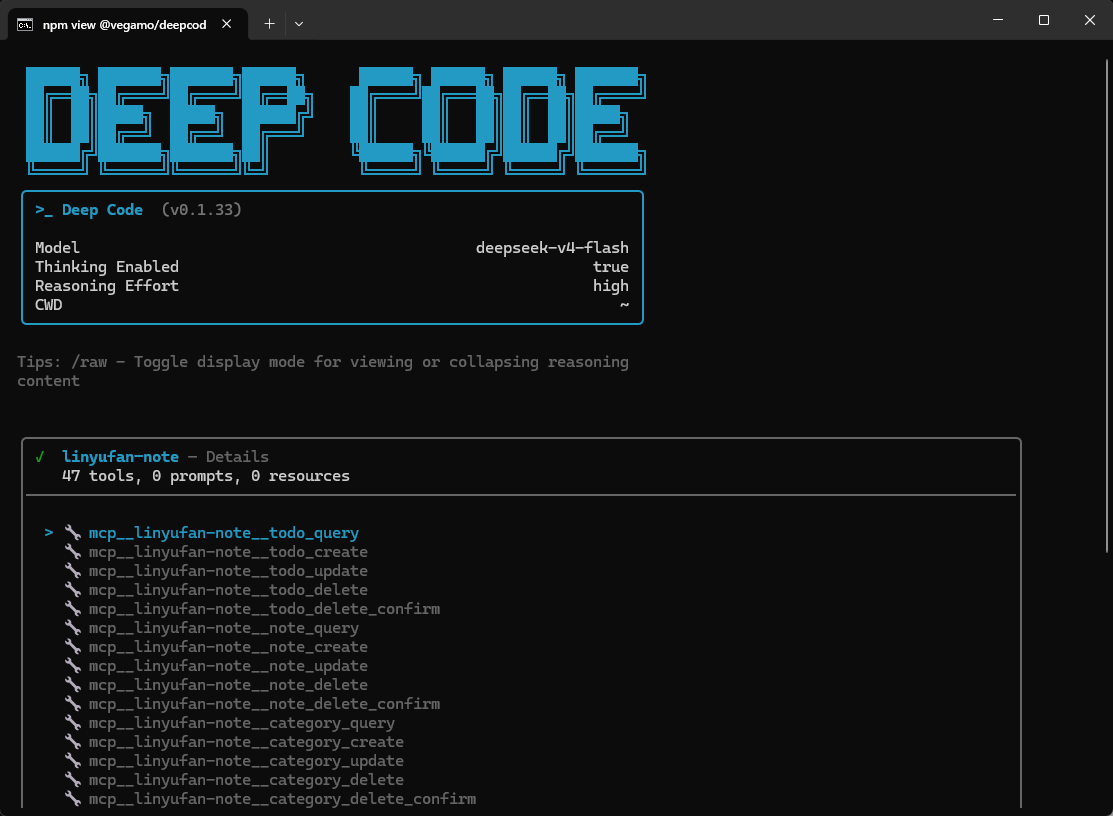
Task: Select mcp__linyufan-note__category_update tool
Action: pyautogui.click(x=246, y=761)
